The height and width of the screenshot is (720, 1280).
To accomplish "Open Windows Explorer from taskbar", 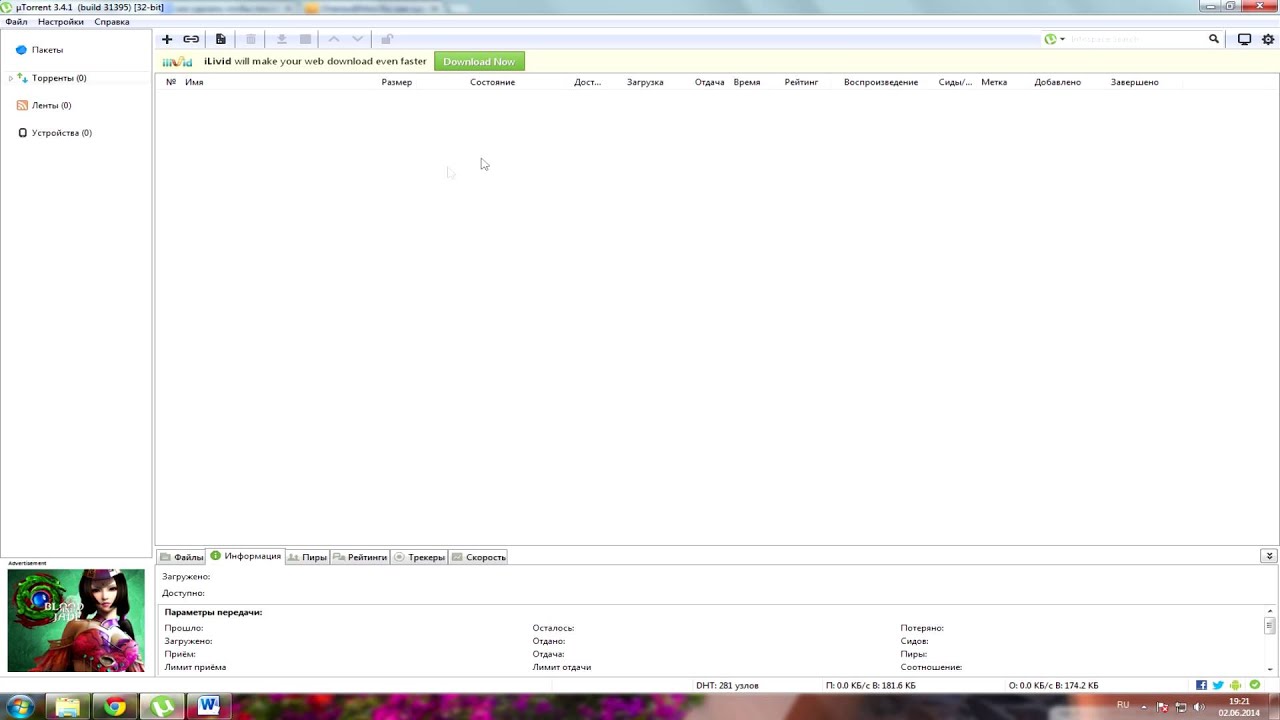I will (67, 707).
